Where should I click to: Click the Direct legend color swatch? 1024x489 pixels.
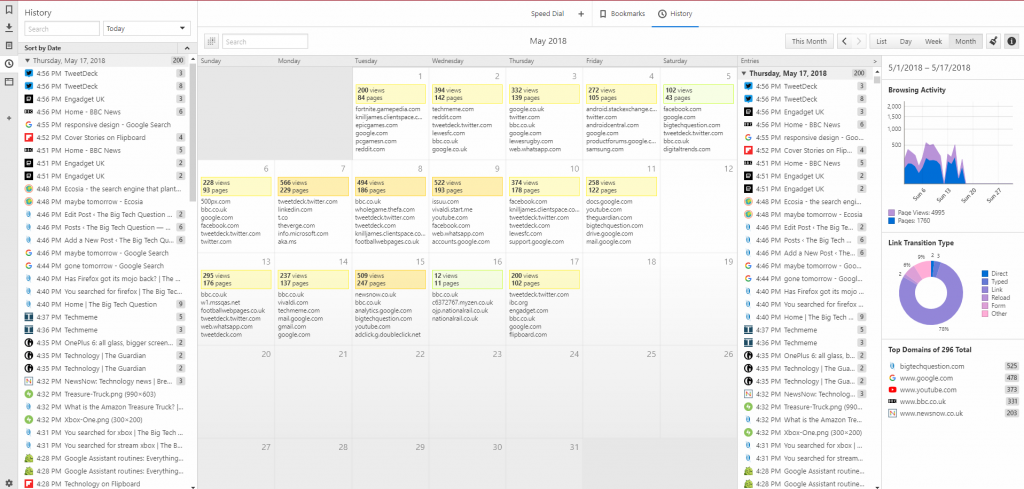[985, 274]
